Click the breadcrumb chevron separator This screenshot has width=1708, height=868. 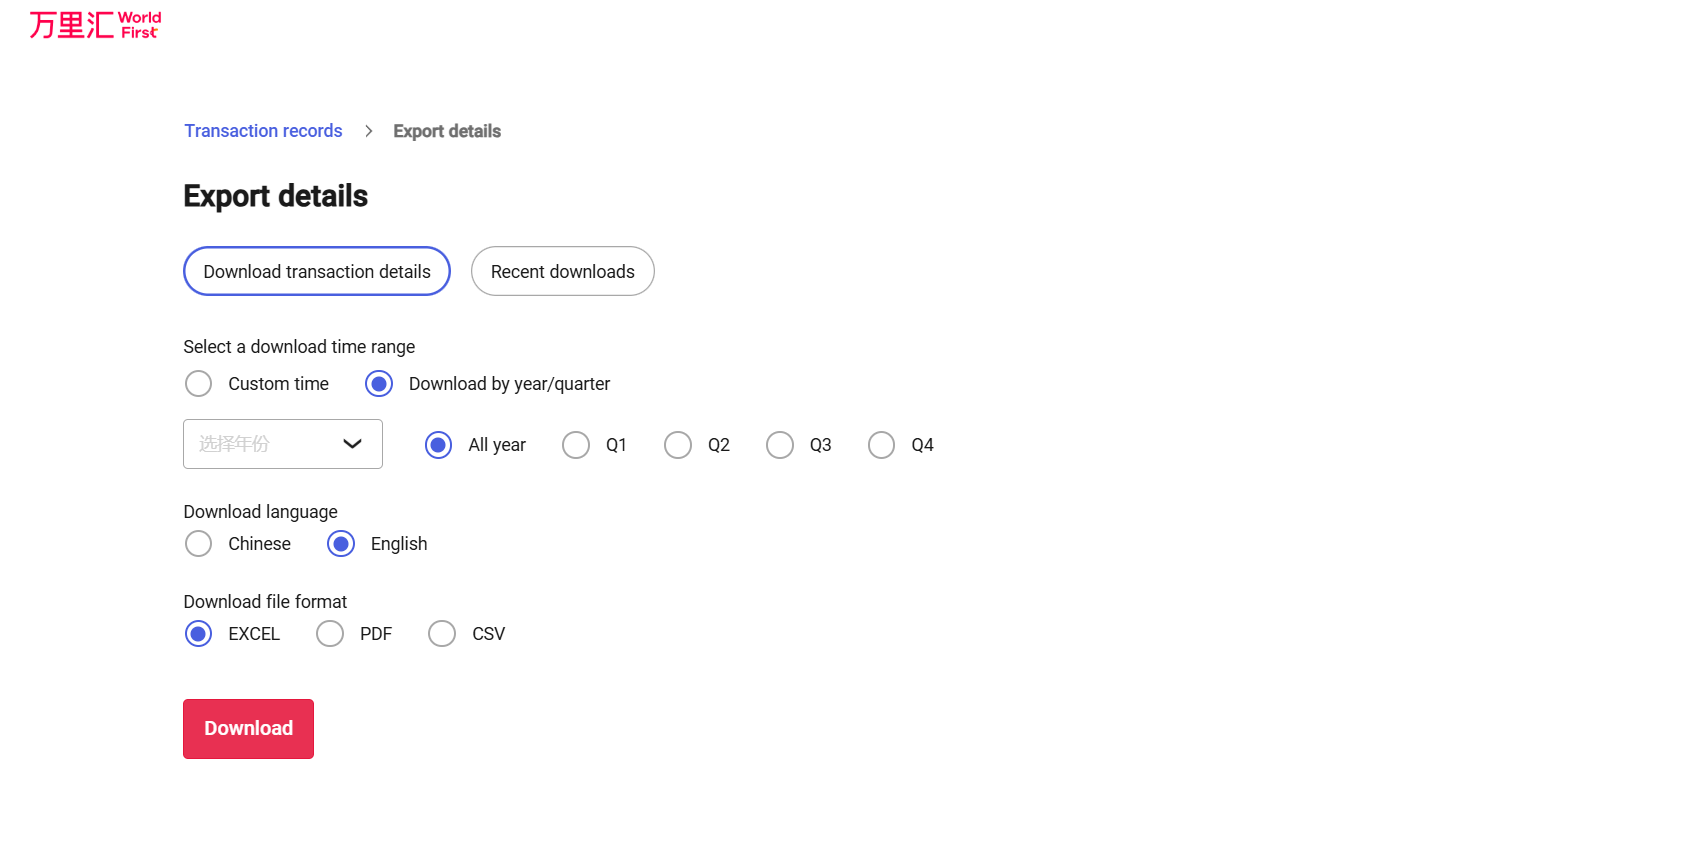pyautogui.click(x=369, y=131)
